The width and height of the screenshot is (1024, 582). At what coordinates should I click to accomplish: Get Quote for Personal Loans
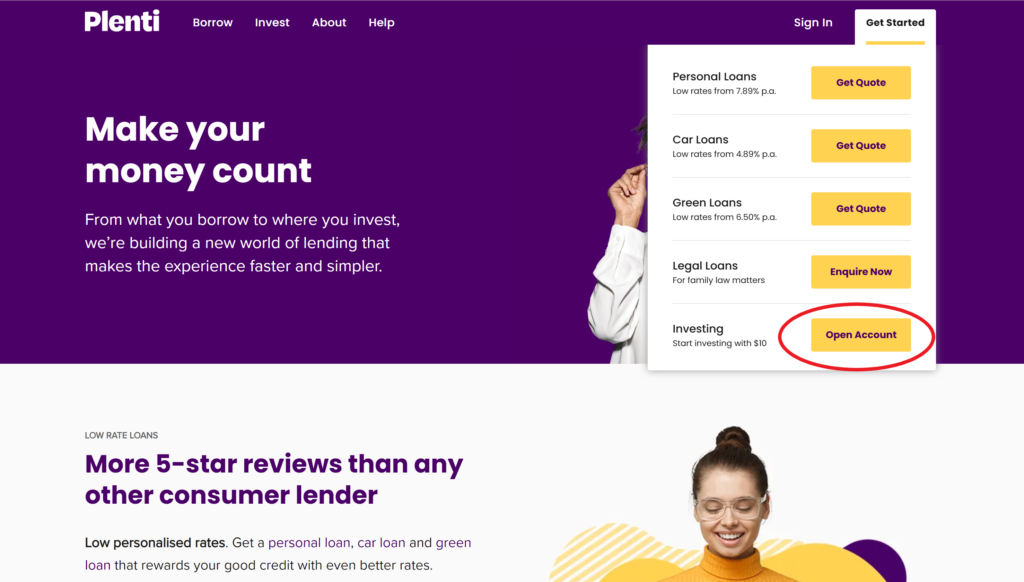(861, 82)
